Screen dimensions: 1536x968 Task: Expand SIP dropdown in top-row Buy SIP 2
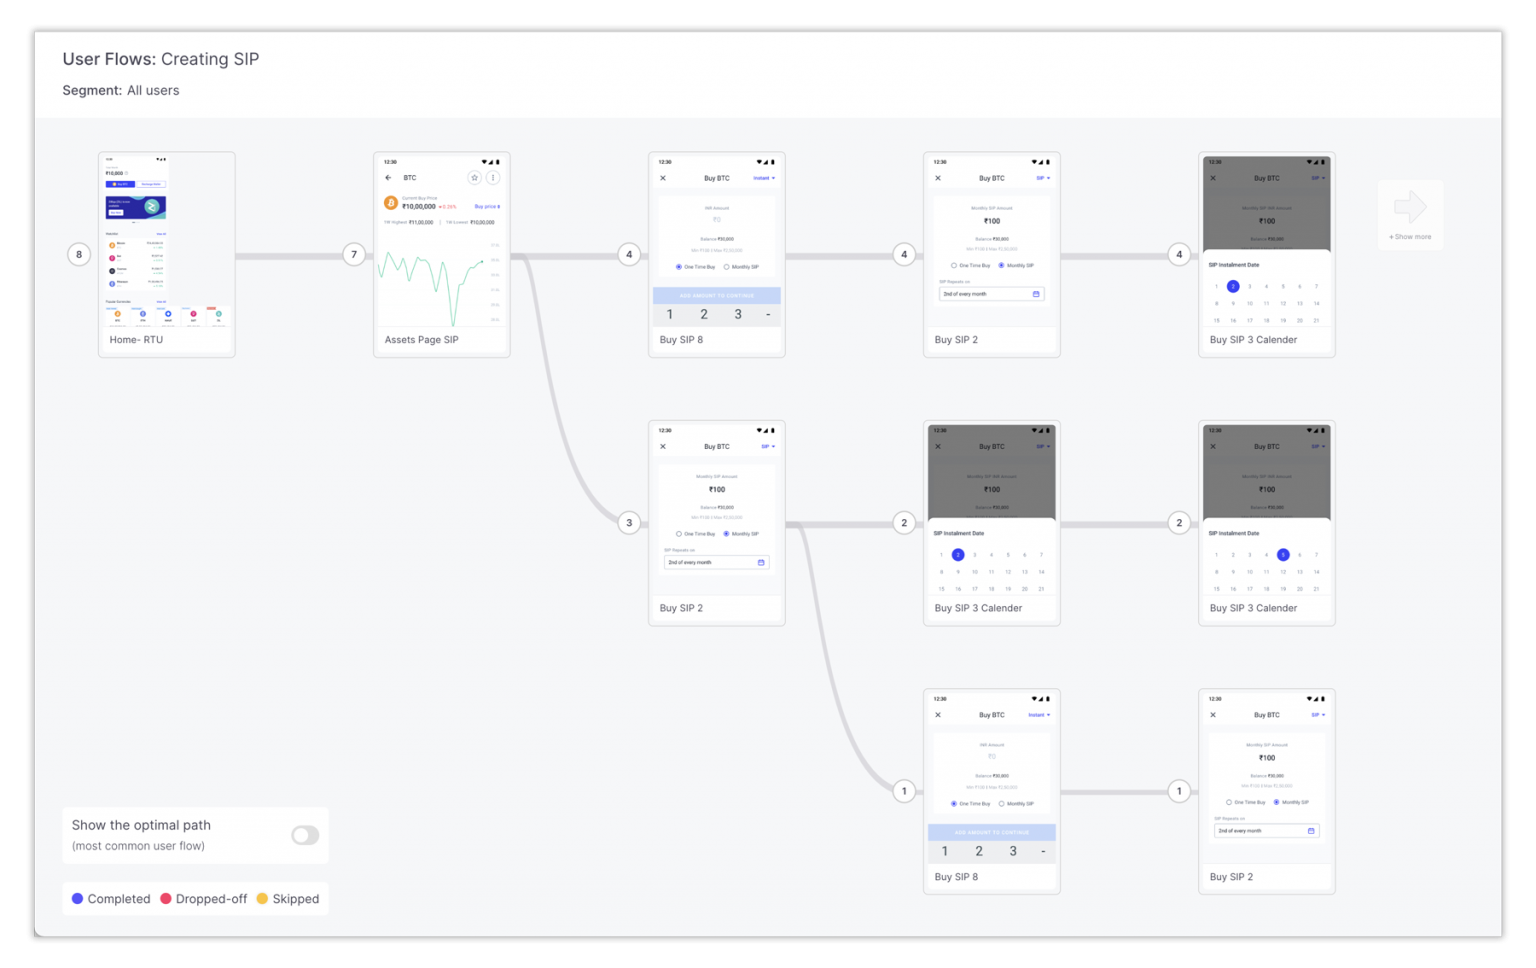pos(1043,178)
